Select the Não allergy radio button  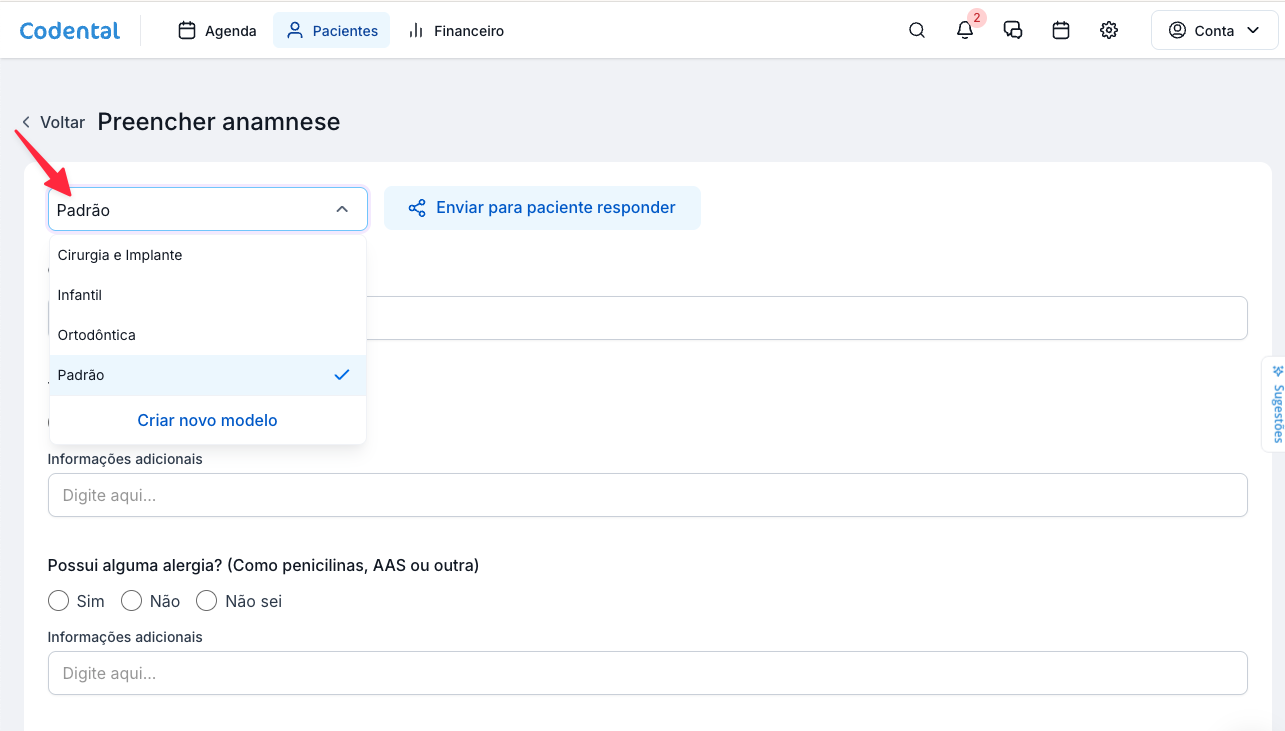(x=132, y=601)
